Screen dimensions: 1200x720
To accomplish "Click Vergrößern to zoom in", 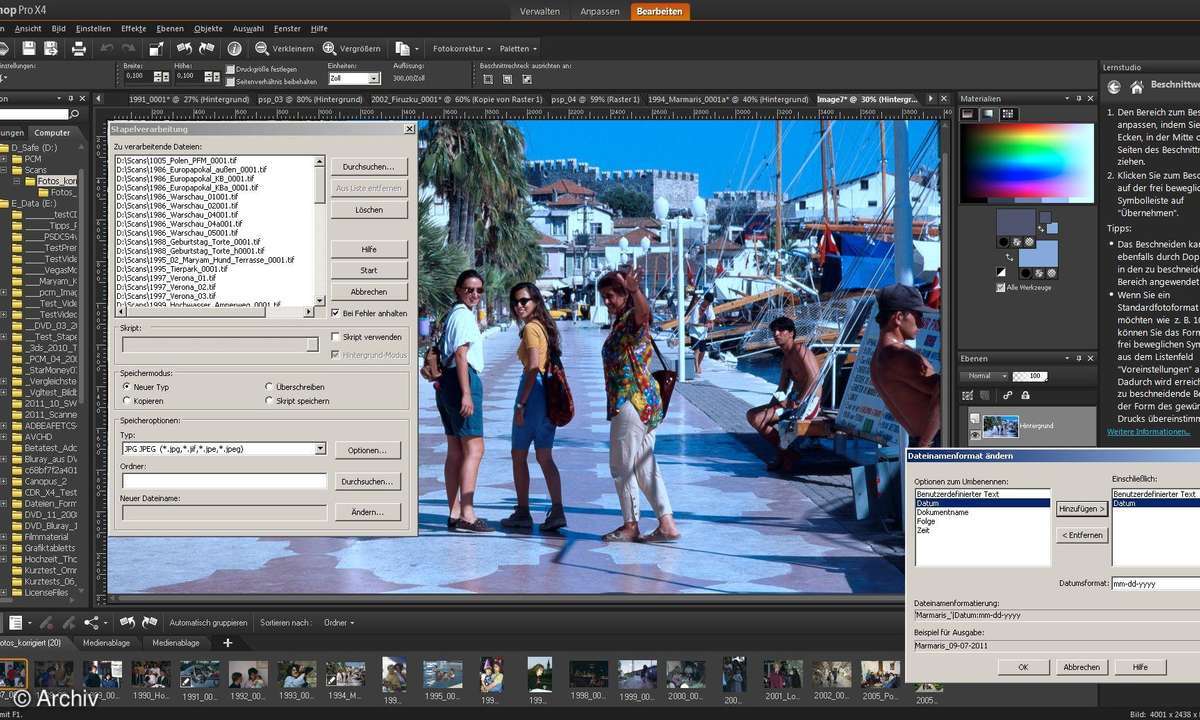I will pyautogui.click(x=351, y=48).
